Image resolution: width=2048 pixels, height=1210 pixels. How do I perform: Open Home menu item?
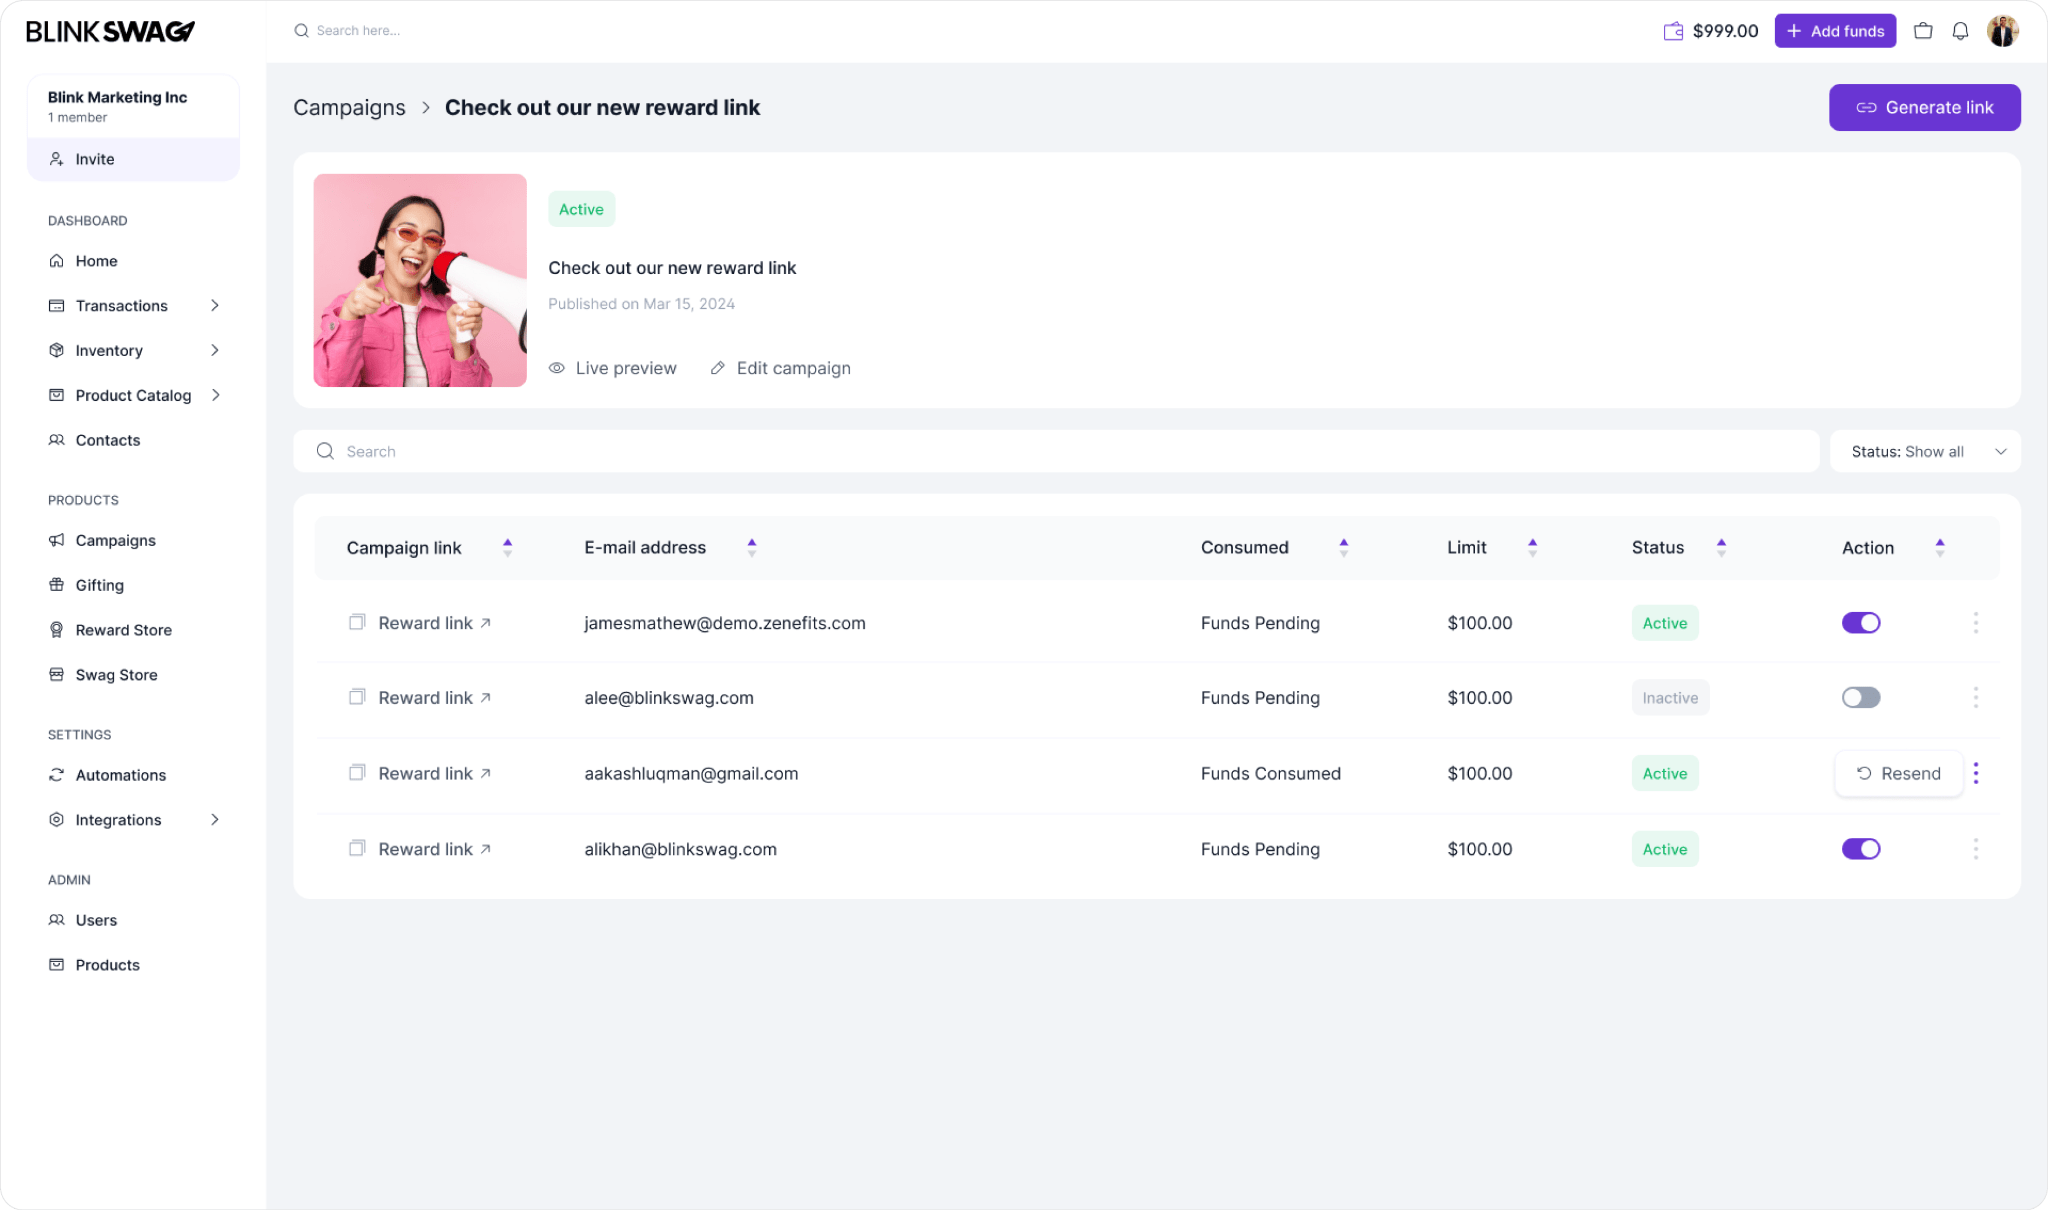pos(96,261)
